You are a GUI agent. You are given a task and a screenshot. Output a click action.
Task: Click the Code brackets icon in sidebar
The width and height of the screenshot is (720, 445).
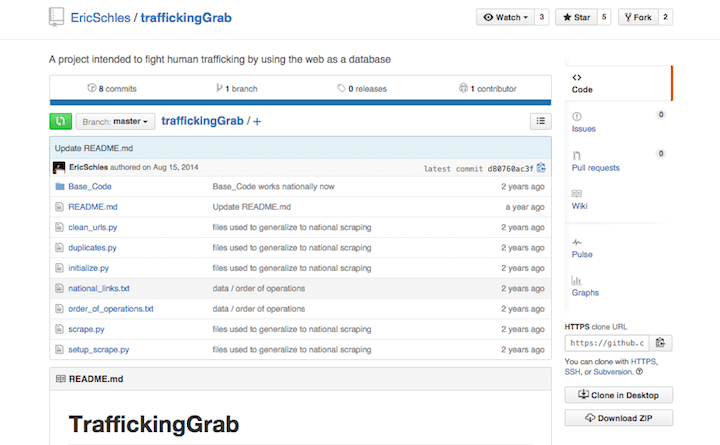point(577,77)
